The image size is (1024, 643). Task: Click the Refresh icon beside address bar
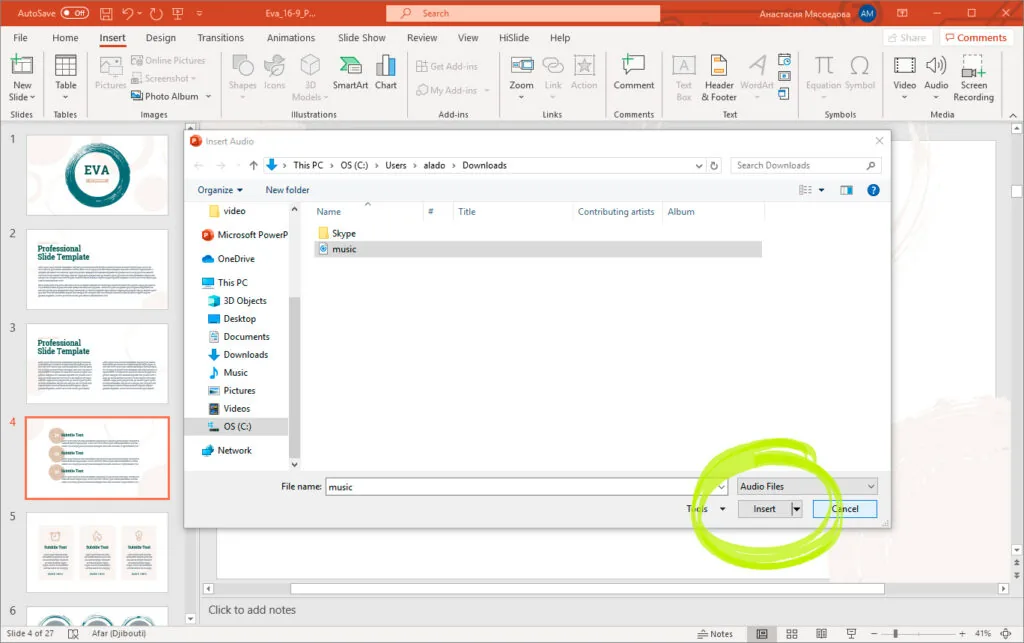pos(714,166)
